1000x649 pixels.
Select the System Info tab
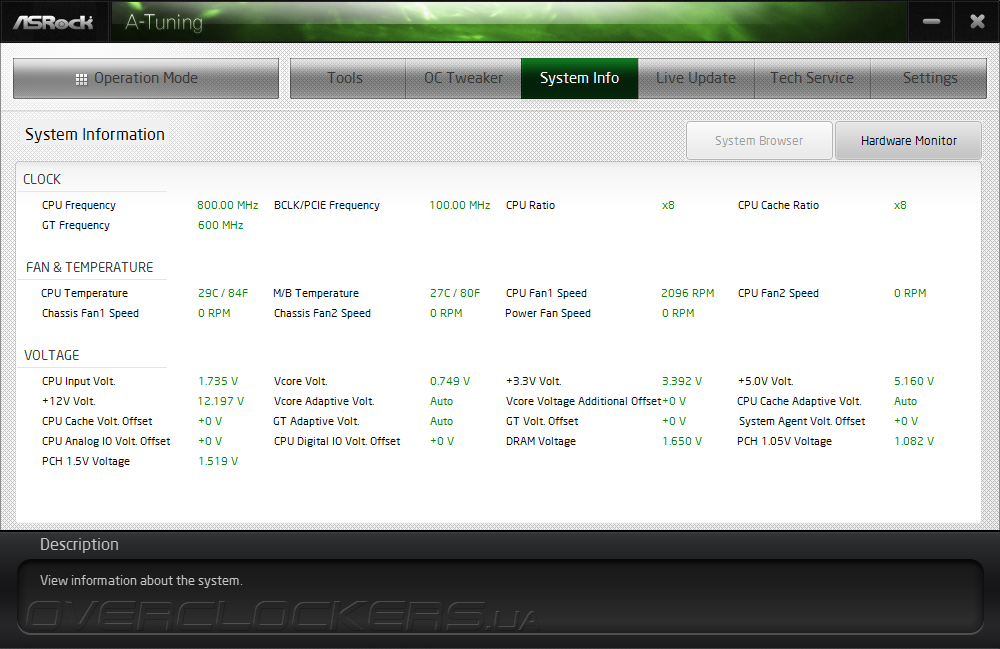click(x=579, y=78)
